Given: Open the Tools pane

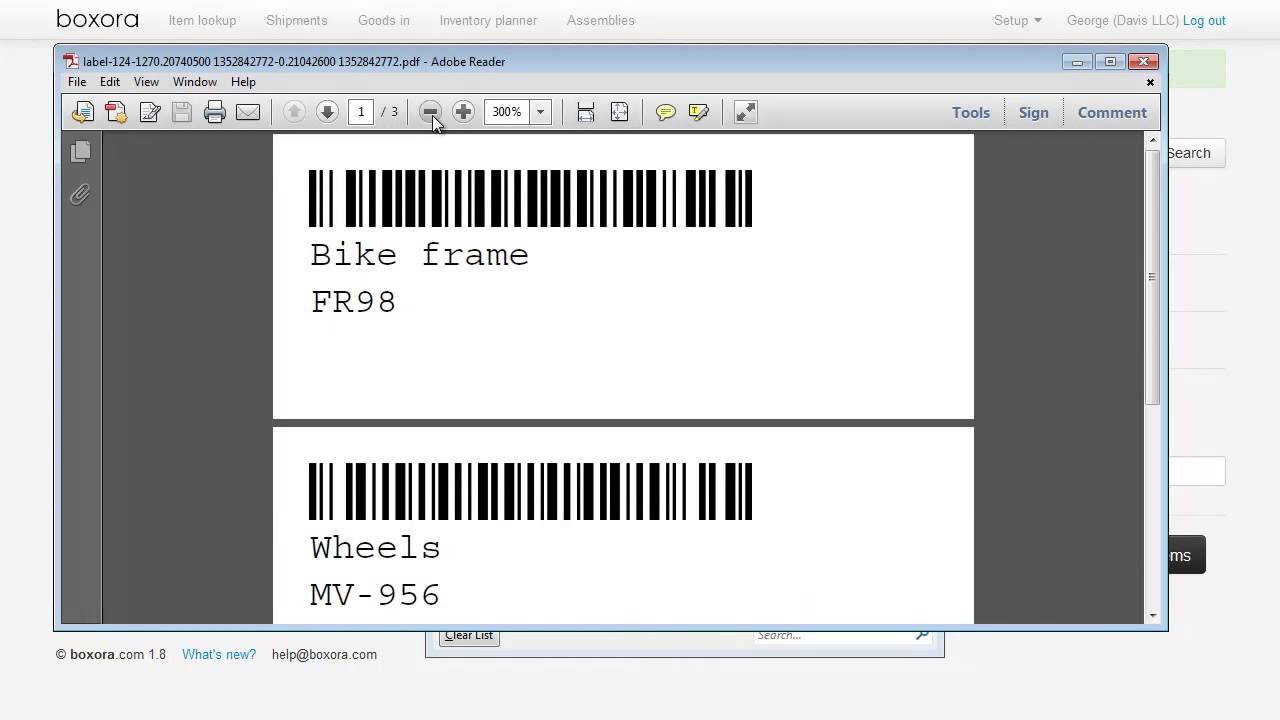Looking at the screenshot, I should [971, 112].
